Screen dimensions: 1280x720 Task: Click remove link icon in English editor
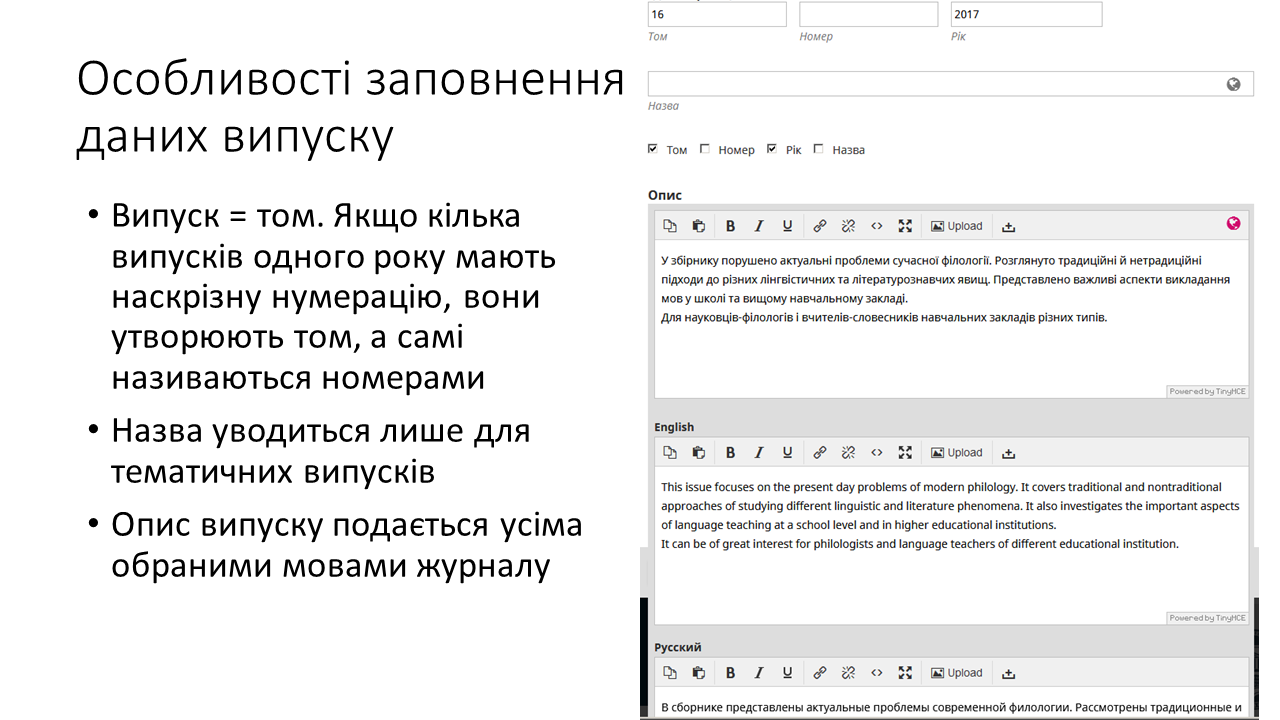click(x=848, y=453)
